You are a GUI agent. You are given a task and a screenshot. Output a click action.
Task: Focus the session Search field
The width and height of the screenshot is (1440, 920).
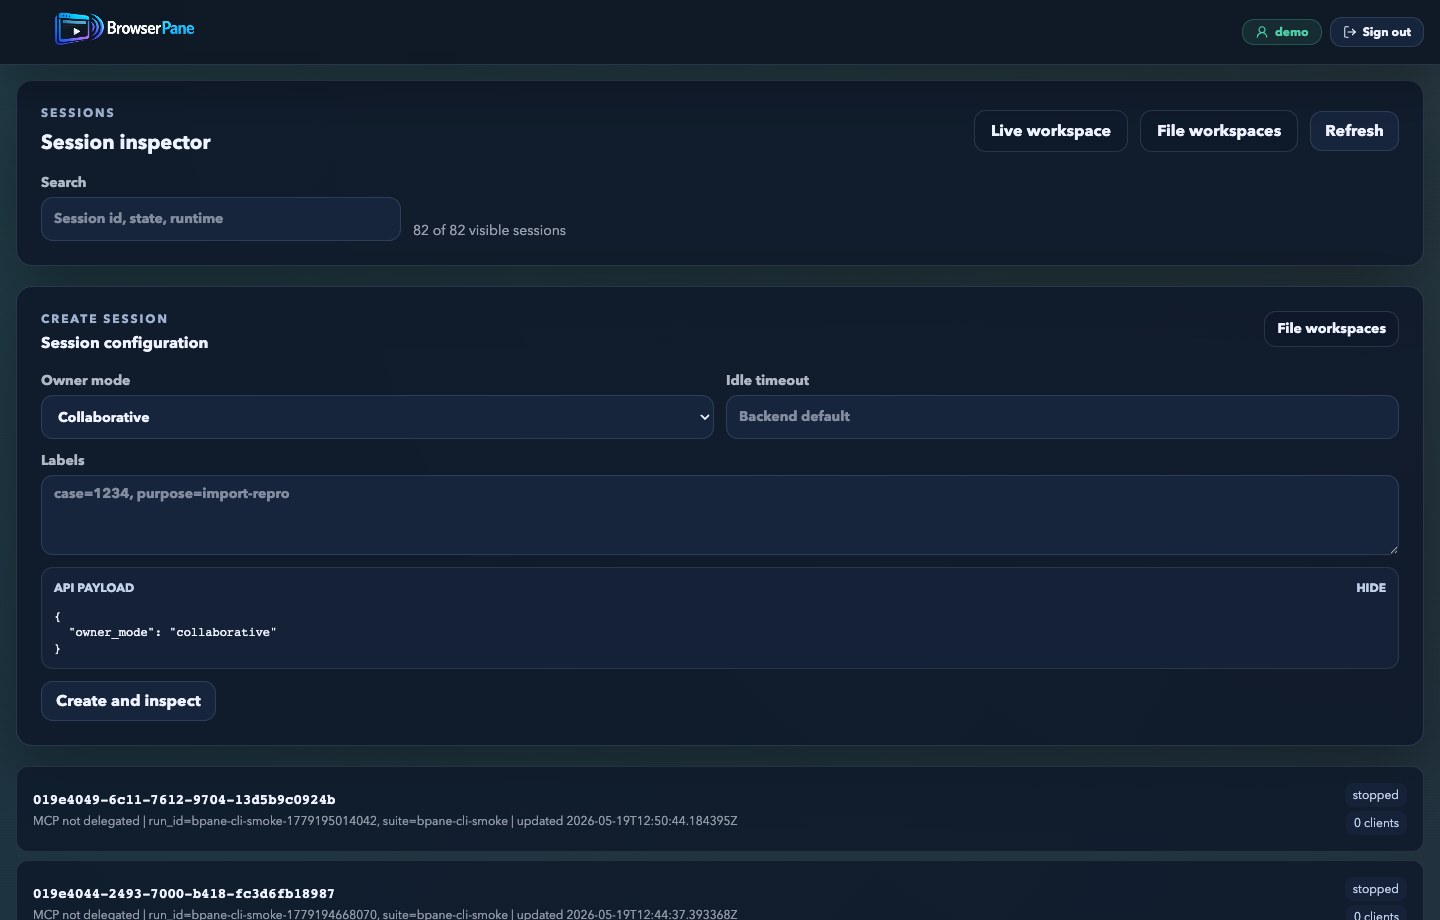click(221, 219)
